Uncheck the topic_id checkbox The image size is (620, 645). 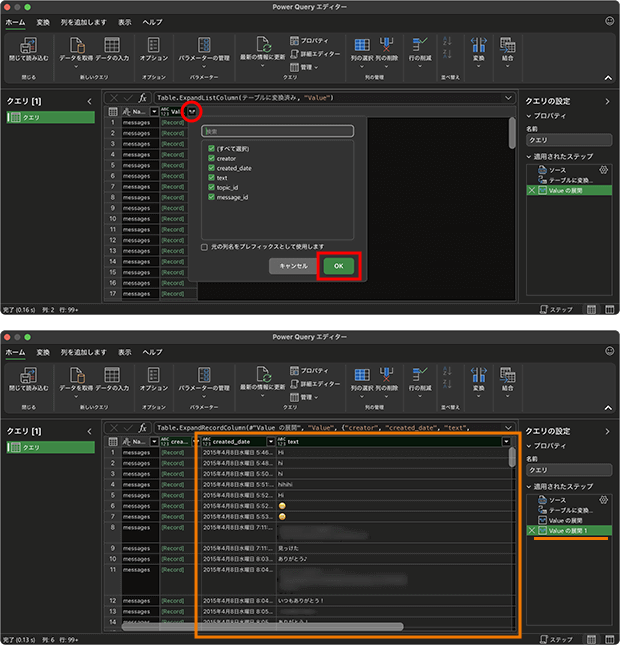[x=211, y=187]
